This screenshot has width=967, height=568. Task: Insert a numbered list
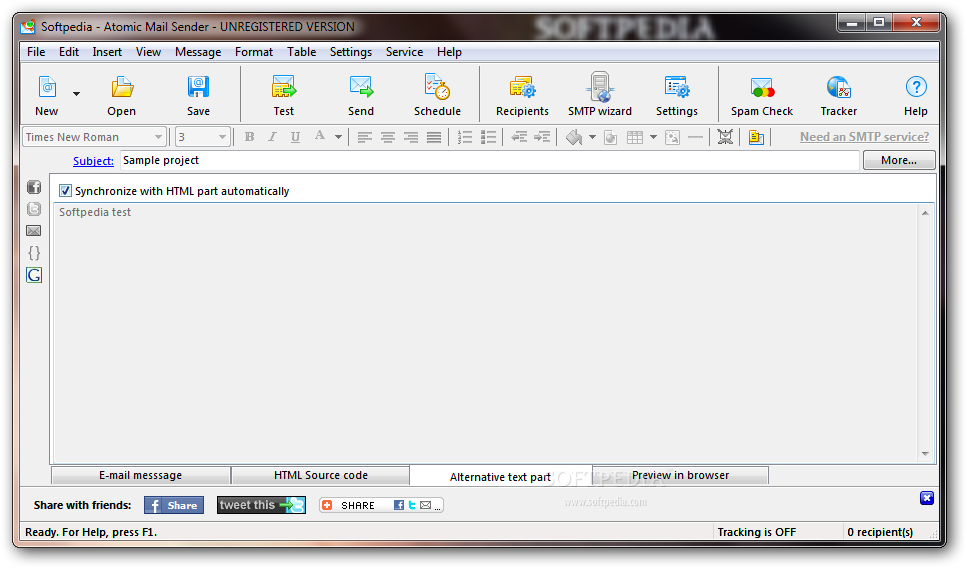(x=465, y=137)
